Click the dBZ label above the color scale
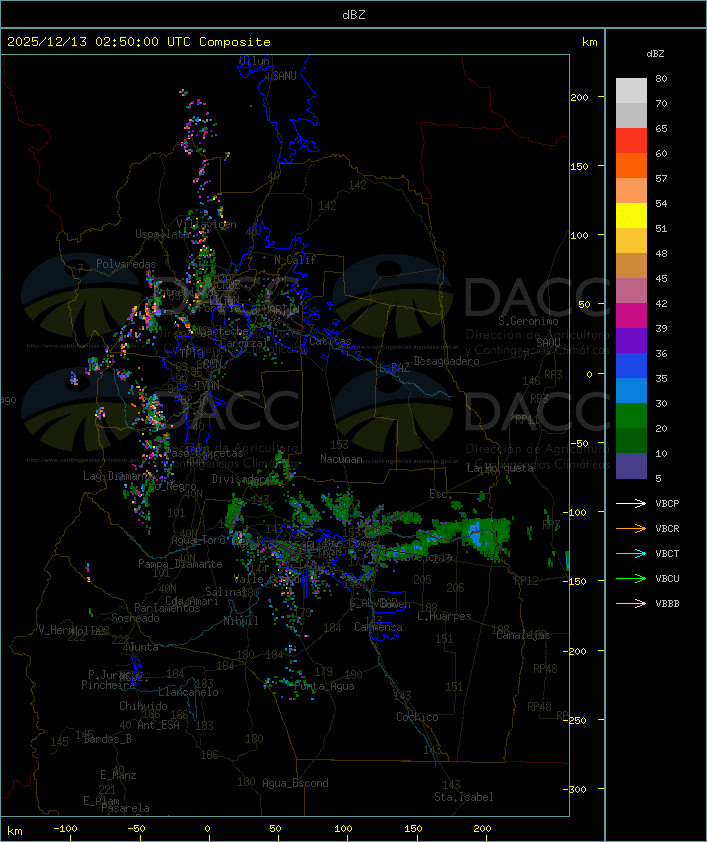 click(655, 54)
